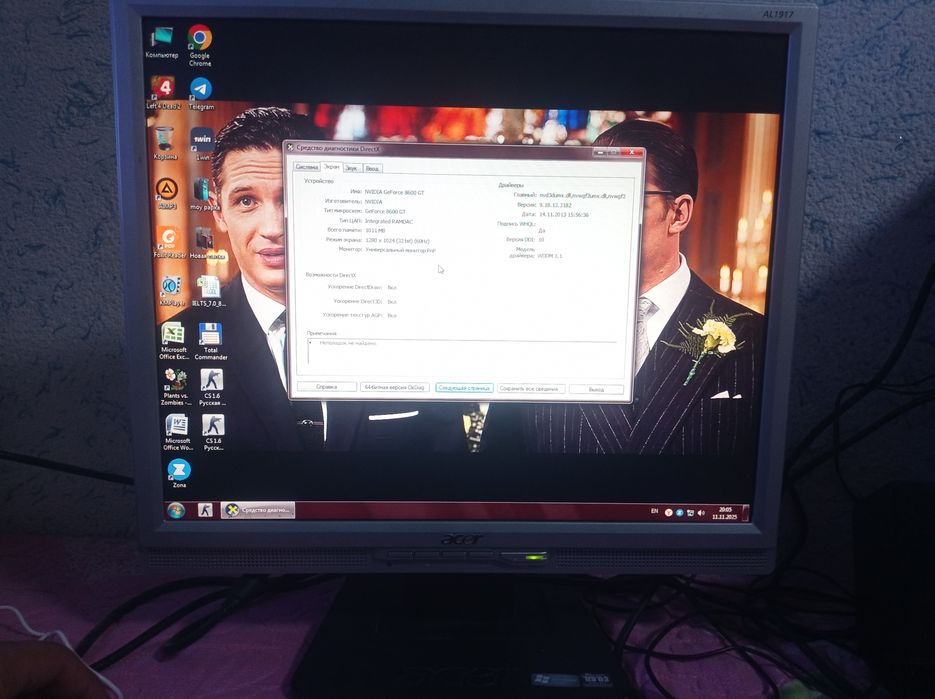935x699 pixels.
Task: Open the 1win desktop shortcut
Action: [x=202, y=144]
